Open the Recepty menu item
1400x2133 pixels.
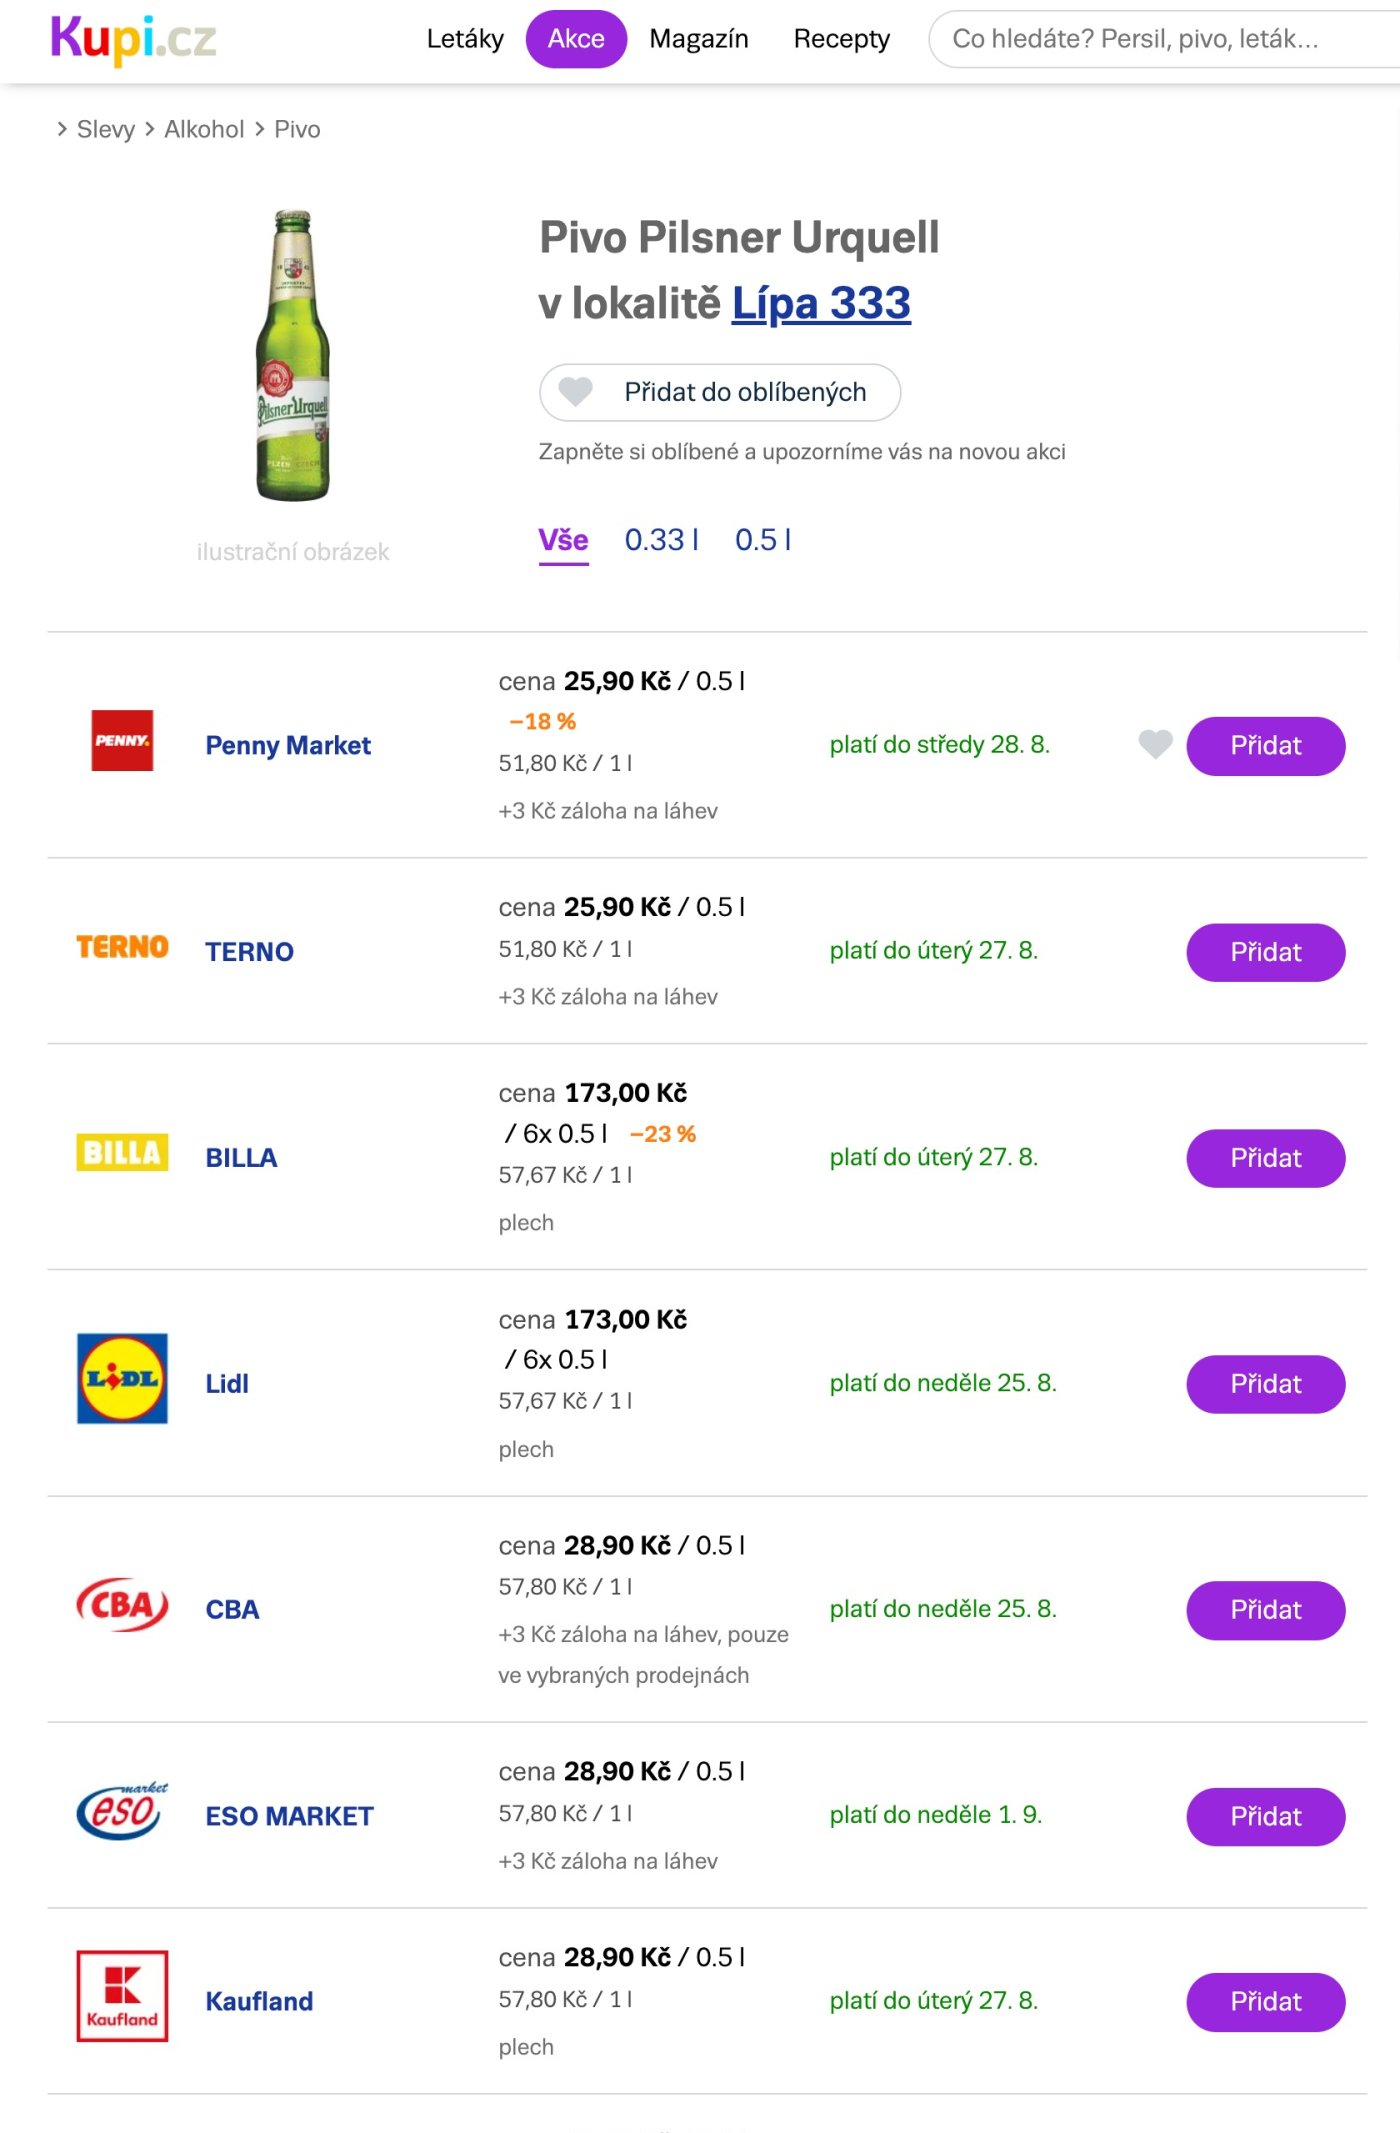[841, 39]
